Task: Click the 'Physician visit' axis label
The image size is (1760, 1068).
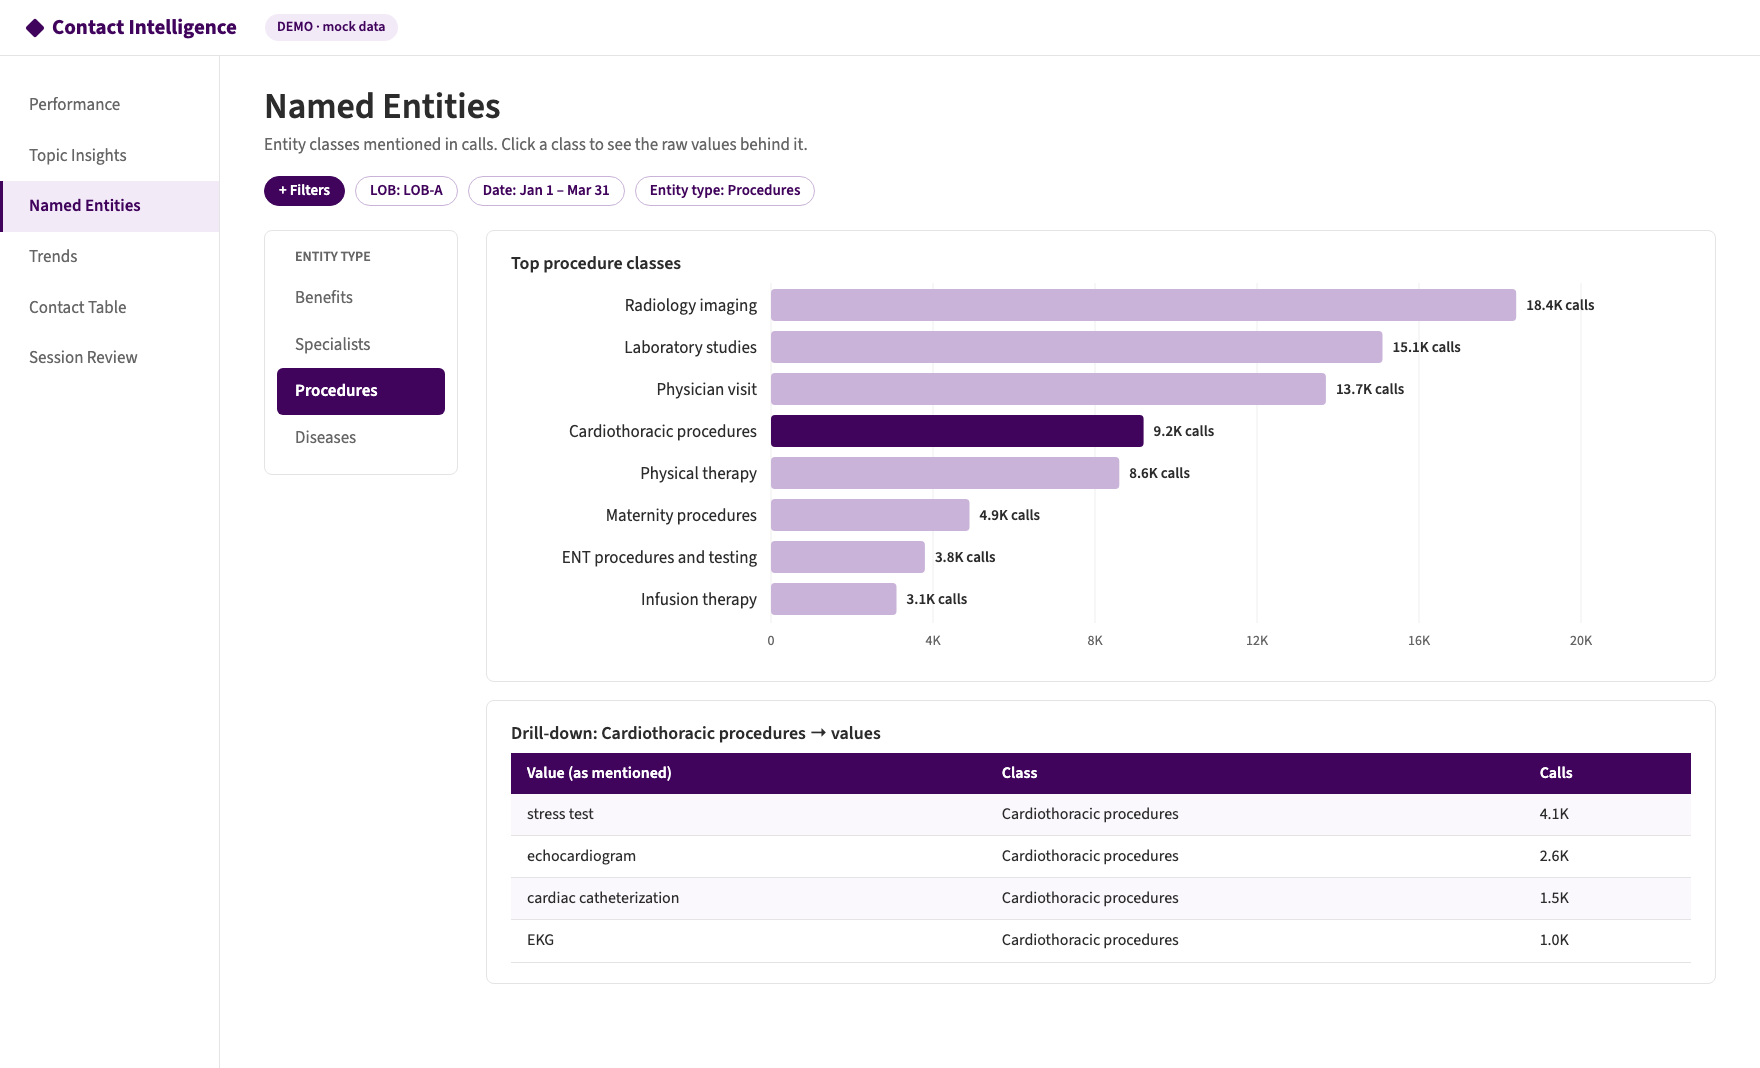Action: (x=706, y=390)
